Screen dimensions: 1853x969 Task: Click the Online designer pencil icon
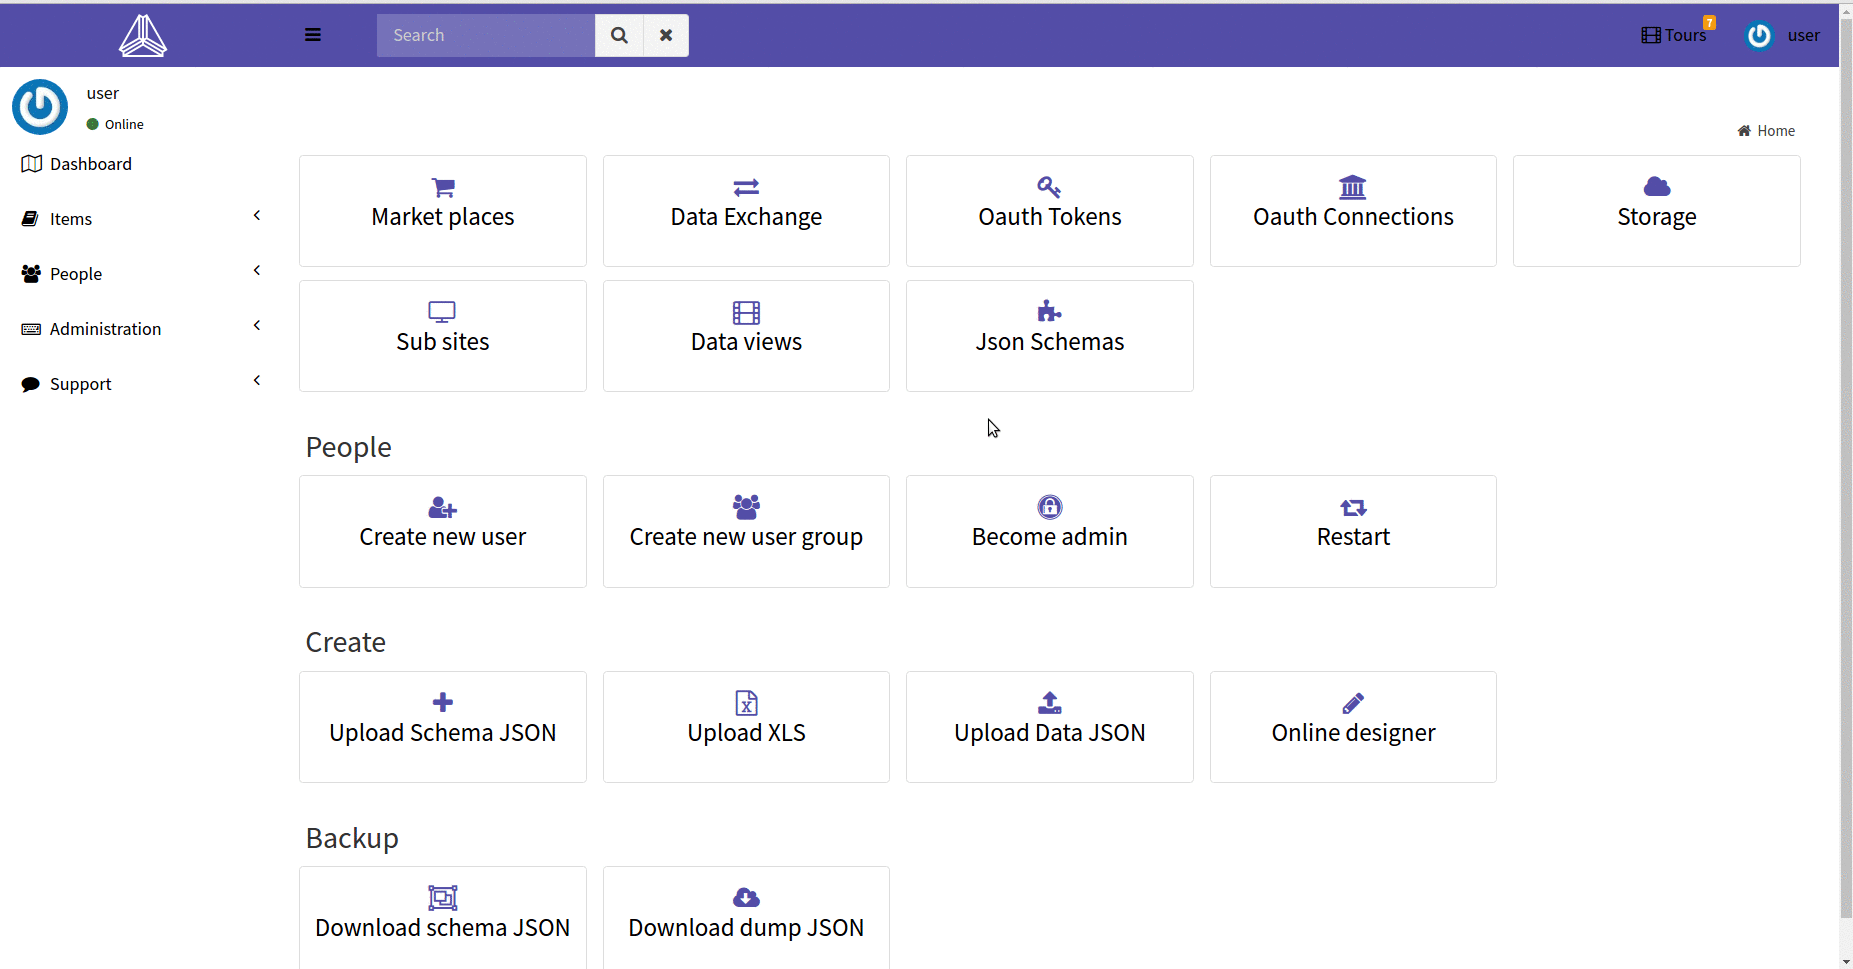point(1353,703)
